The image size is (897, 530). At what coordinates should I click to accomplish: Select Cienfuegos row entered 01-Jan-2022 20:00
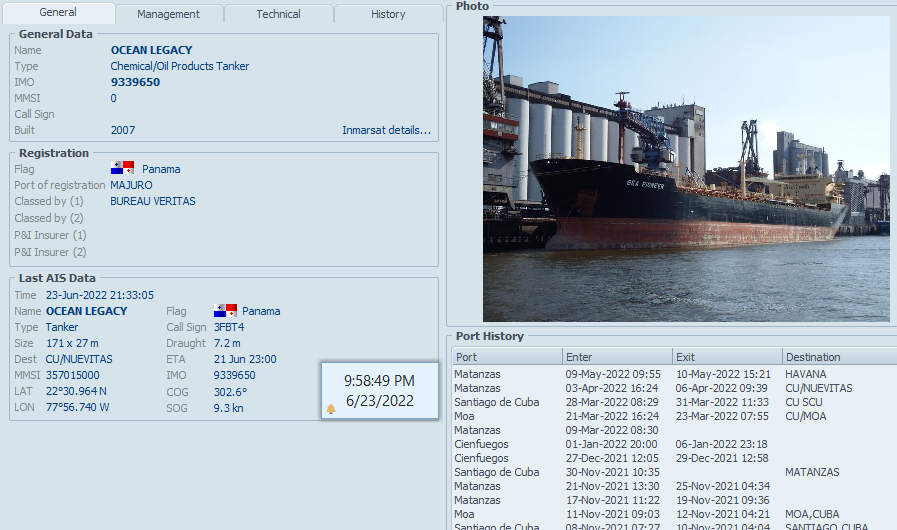coord(674,444)
